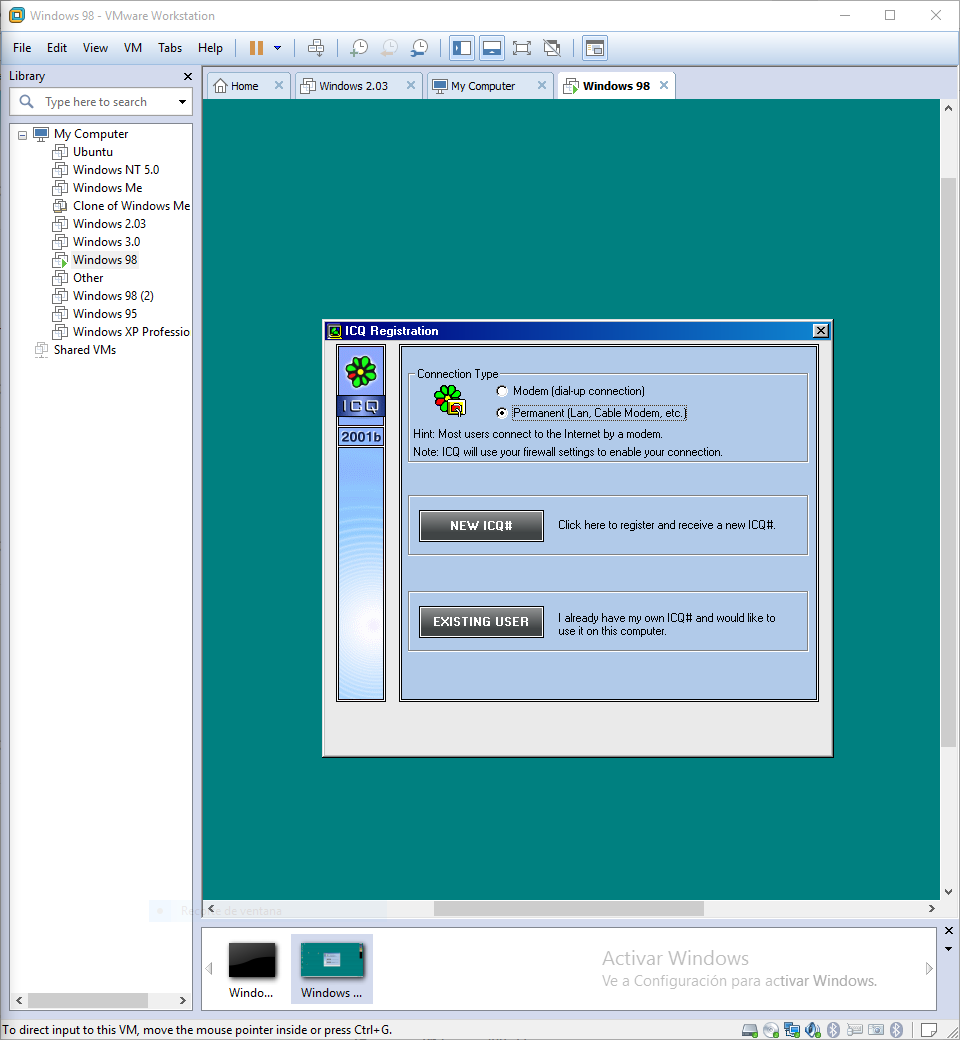Close the Library panel
960x1040 pixels.
point(188,77)
